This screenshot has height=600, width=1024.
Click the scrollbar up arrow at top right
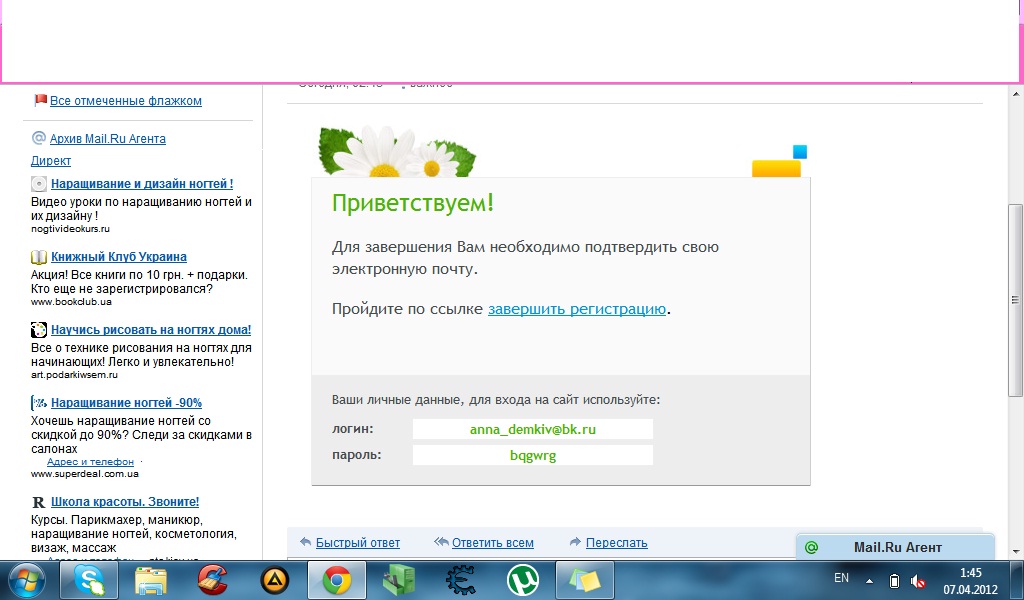[1016, 94]
